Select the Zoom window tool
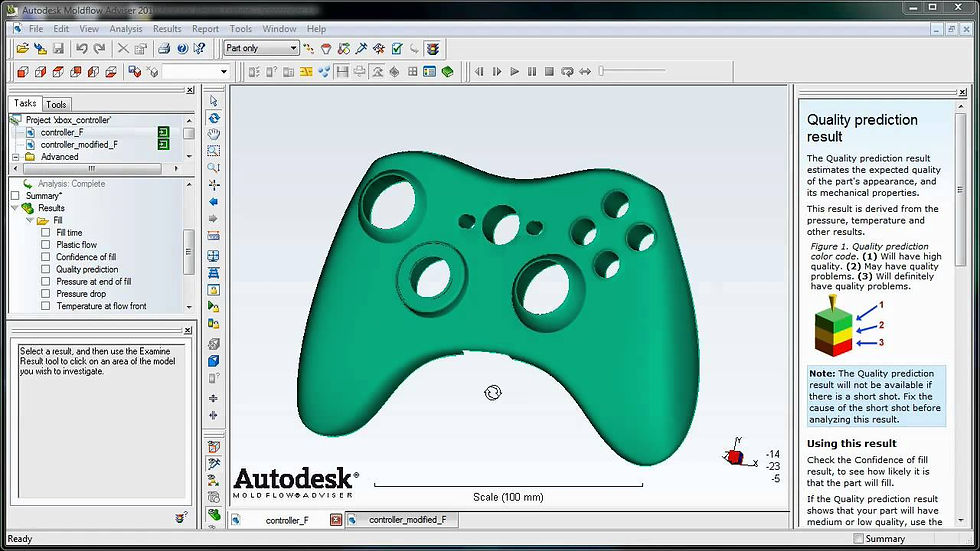 coord(214,151)
